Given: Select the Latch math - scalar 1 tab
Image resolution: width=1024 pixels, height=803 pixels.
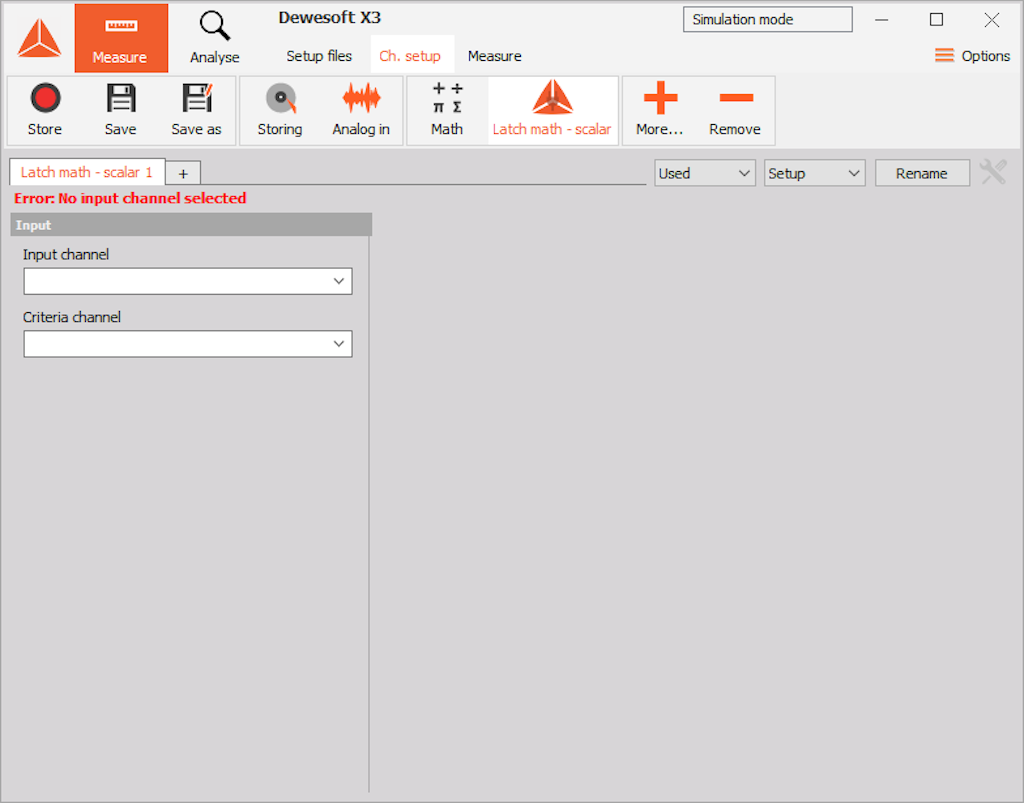Looking at the screenshot, I should [87, 172].
